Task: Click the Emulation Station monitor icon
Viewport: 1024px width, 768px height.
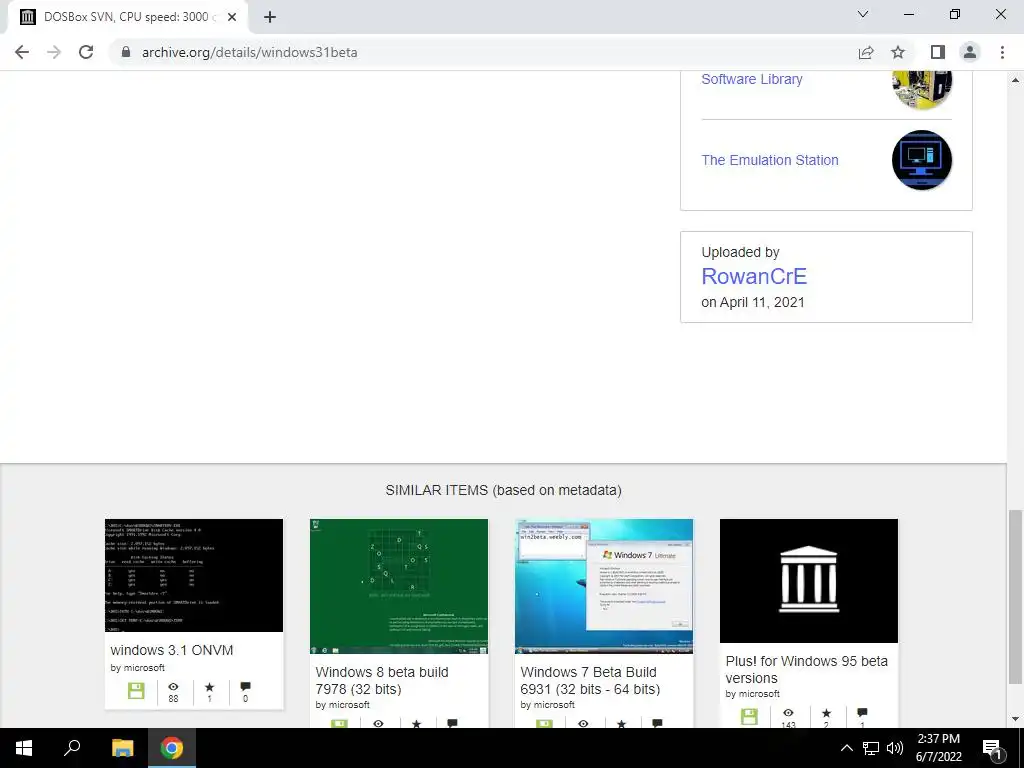Action: click(x=921, y=160)
